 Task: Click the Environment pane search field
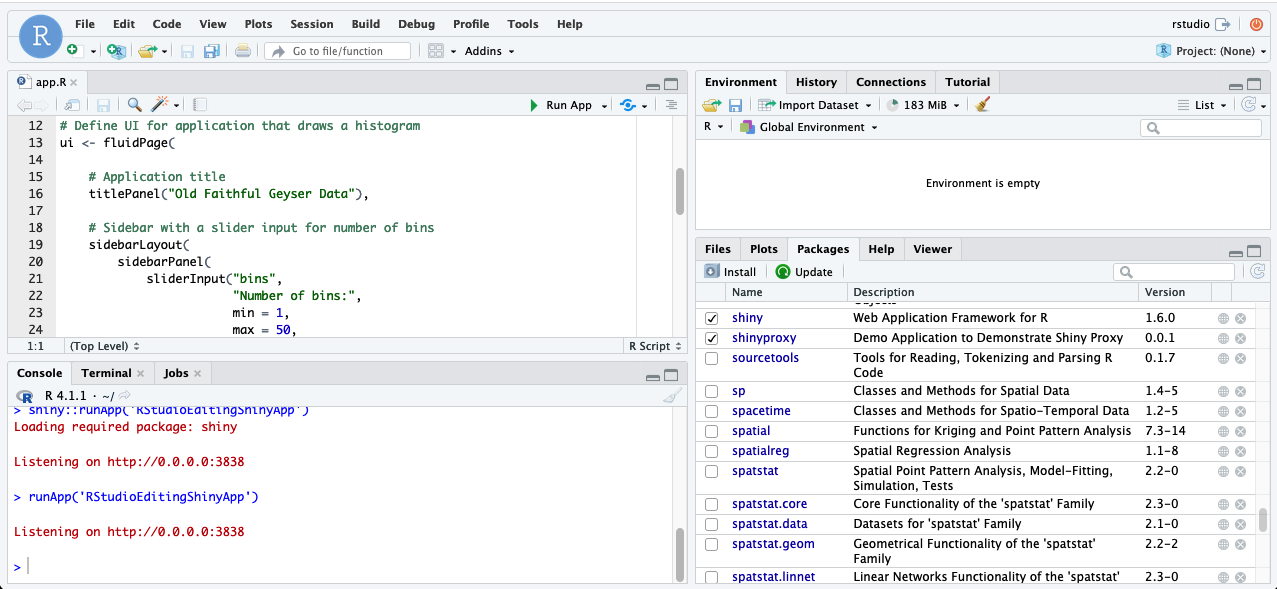(x=1200, y=128)
